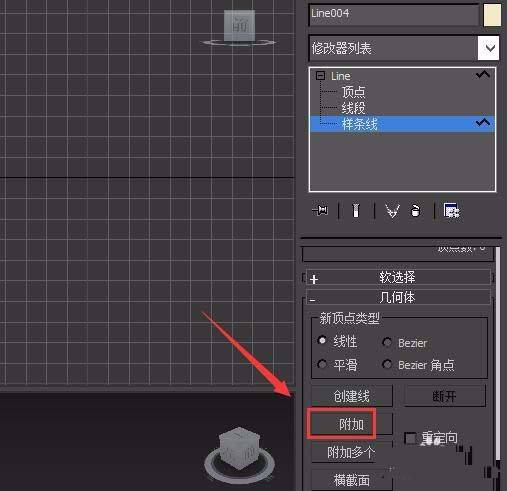
Task: Click the 附加 button
Action: pyautogui.click(x=351, y=424)
